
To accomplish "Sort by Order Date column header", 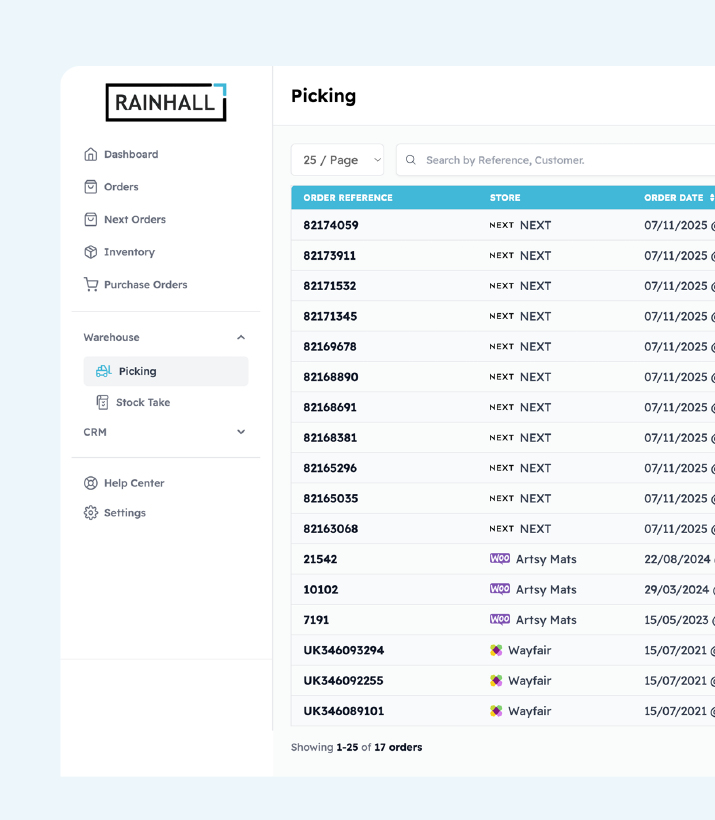I will coord(674,198).
